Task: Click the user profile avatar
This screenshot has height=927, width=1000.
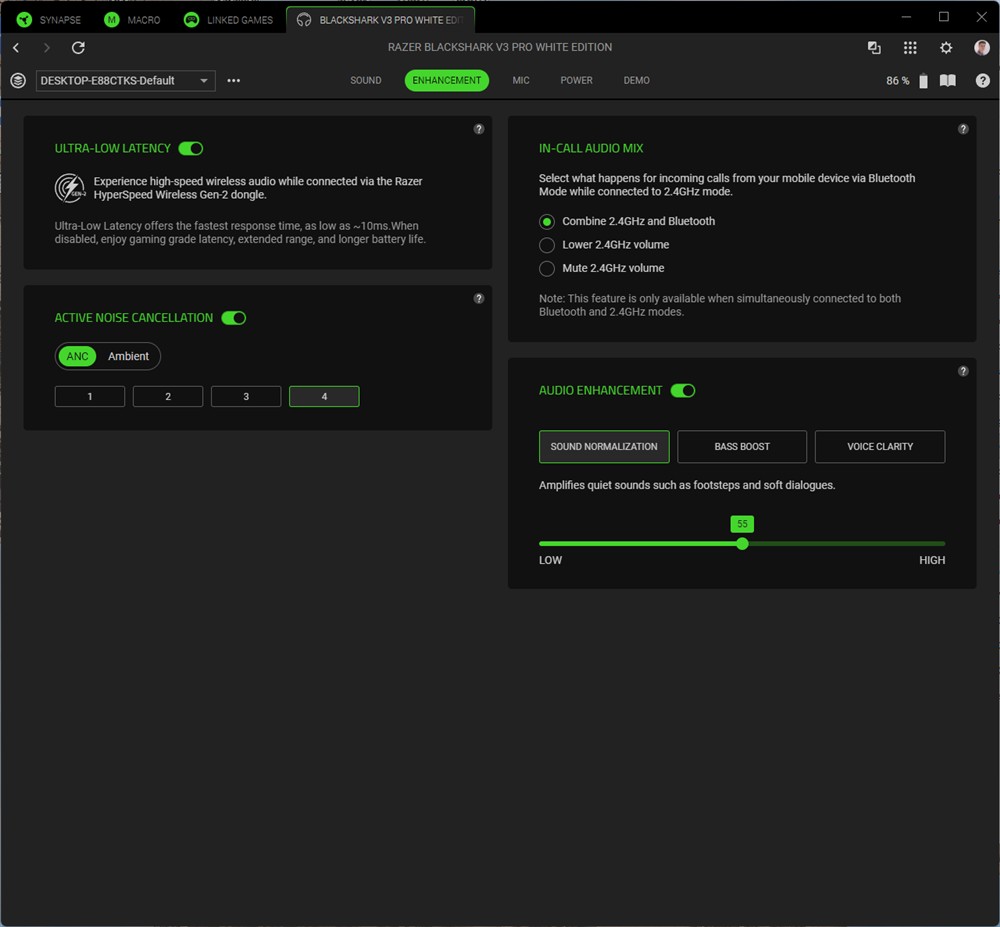Action: (982, 48)
